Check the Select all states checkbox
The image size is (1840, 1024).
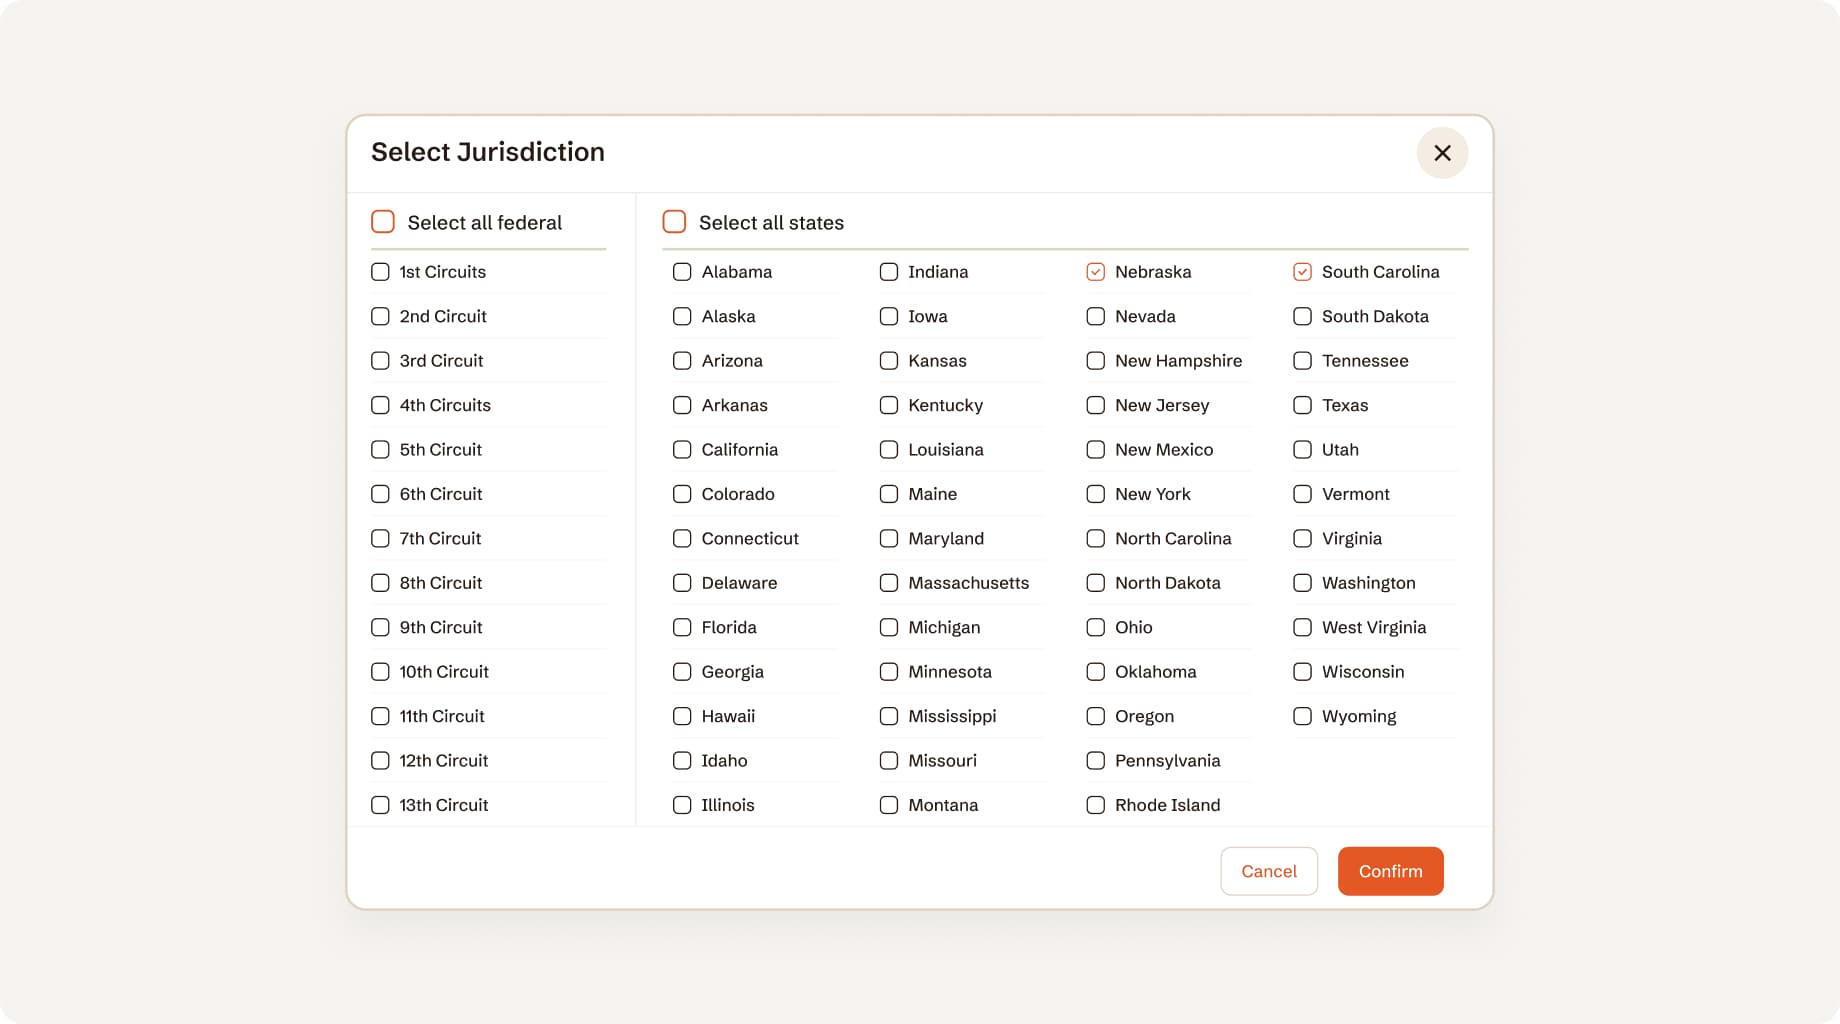(x=675, y=222)
